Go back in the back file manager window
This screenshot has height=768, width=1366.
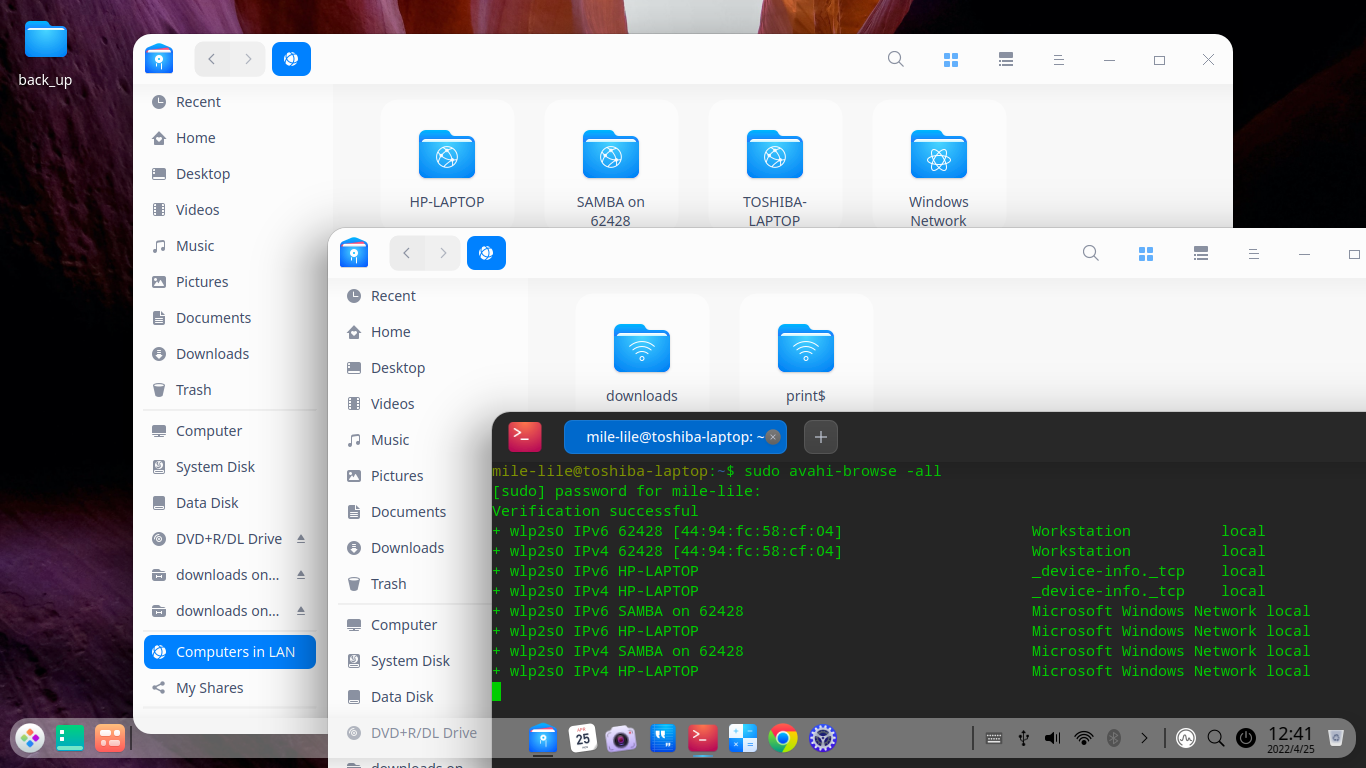coord(212,59)
